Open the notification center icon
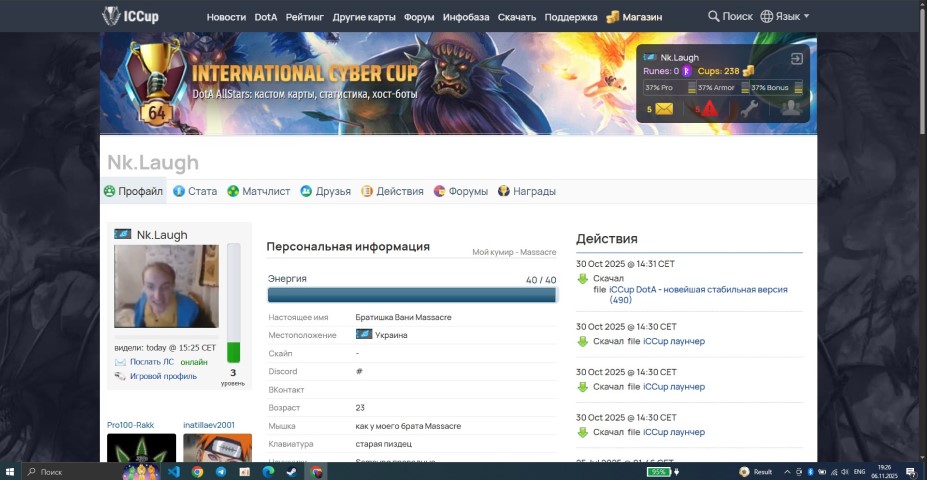Image resolution: width=927 pixels, height=480 pixels. point(911,472)
